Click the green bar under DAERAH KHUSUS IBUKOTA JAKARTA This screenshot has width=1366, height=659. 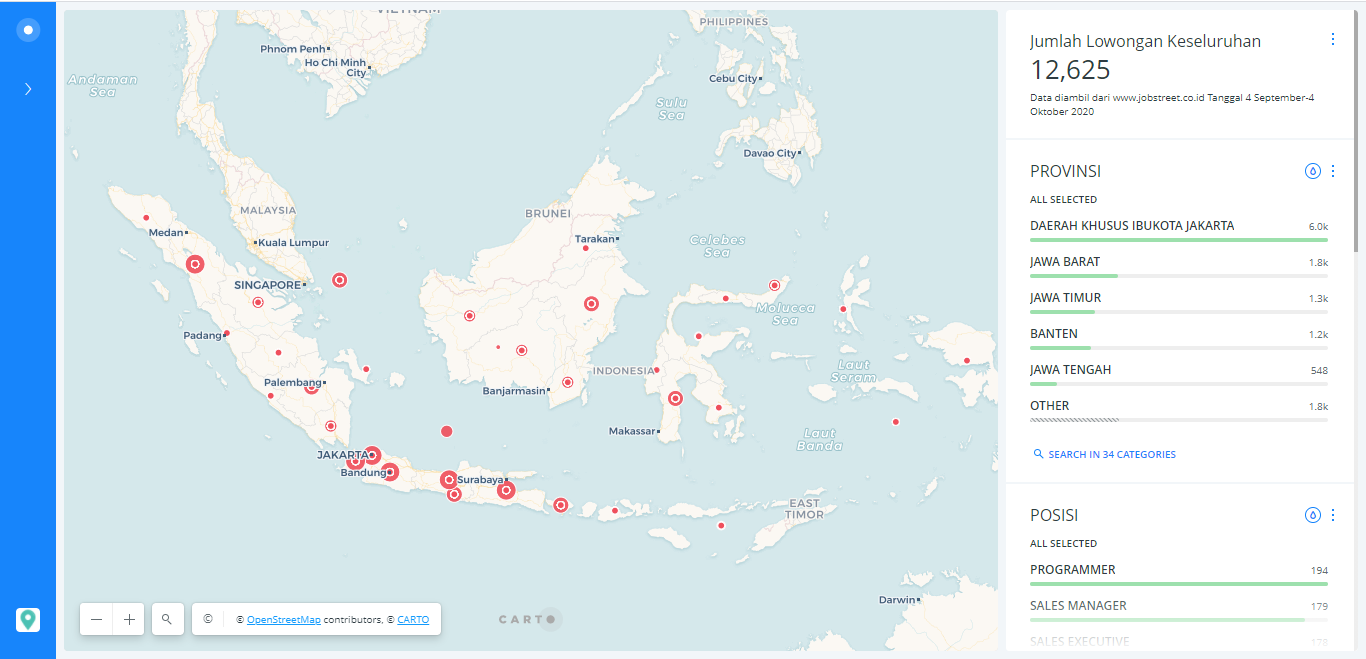1179,240
